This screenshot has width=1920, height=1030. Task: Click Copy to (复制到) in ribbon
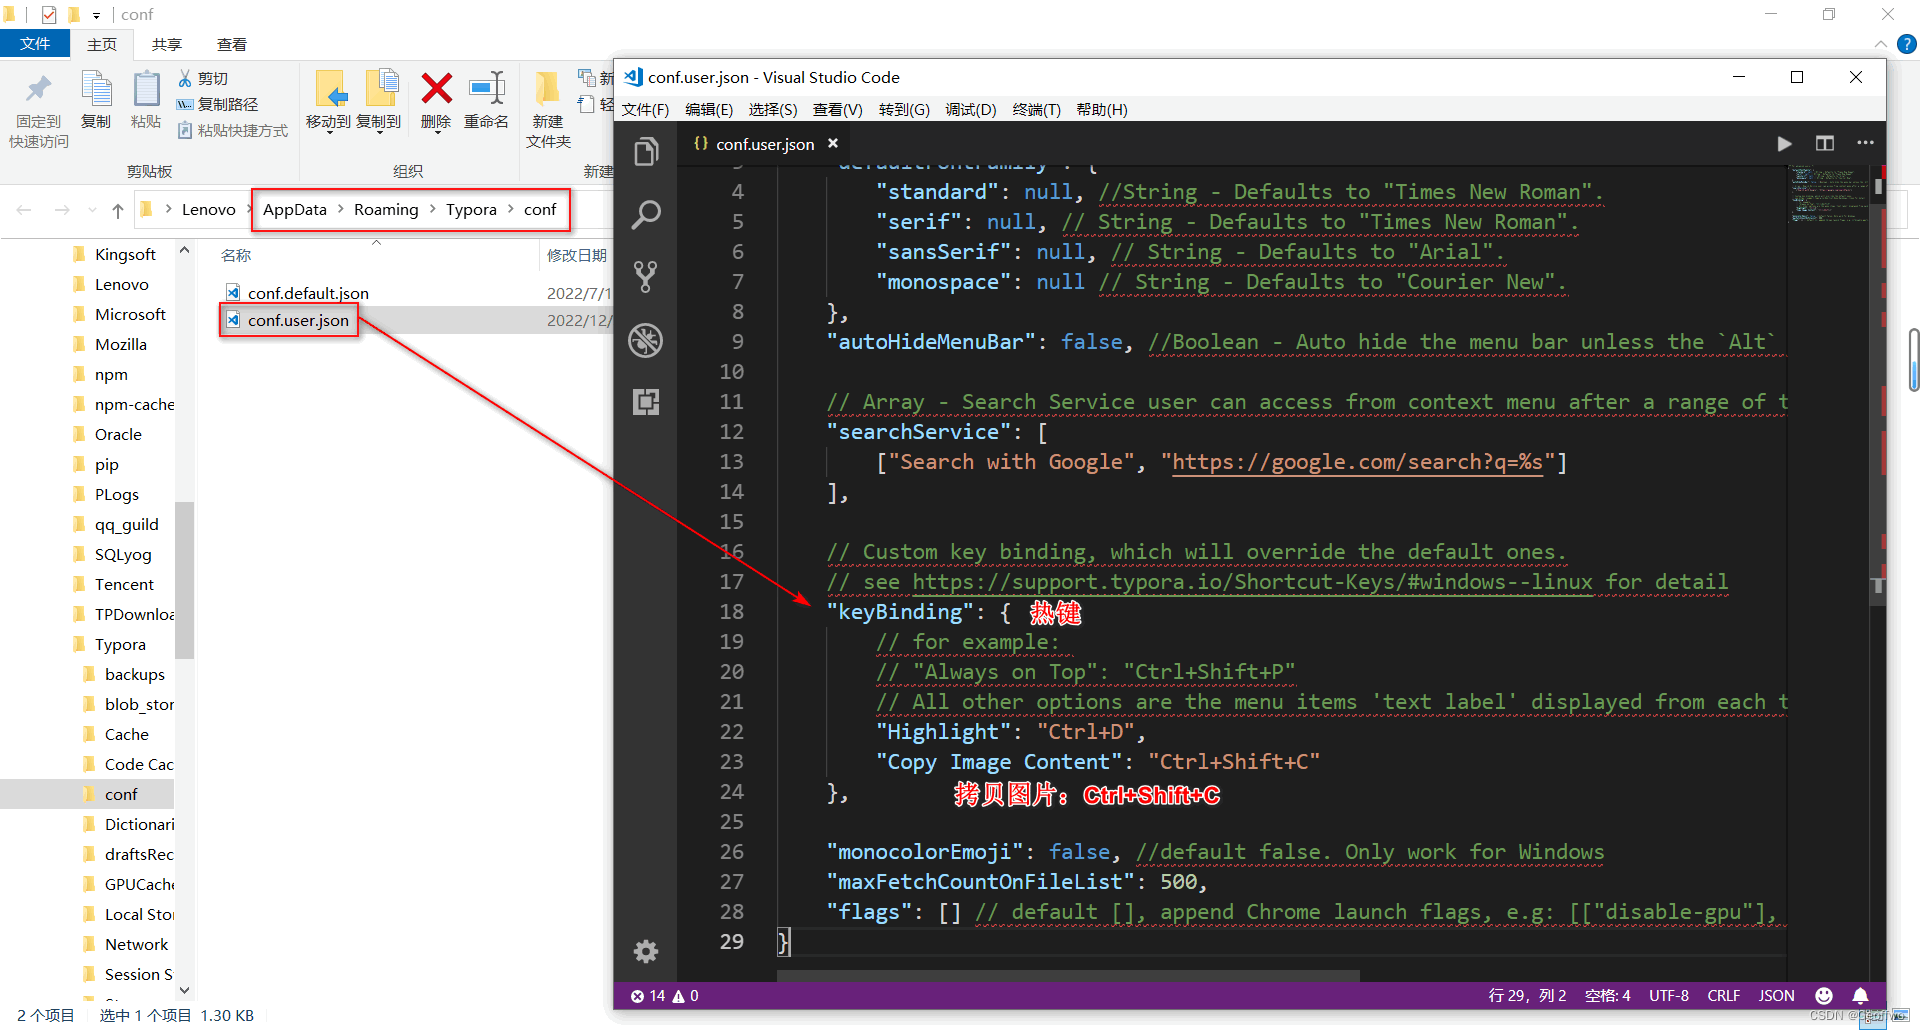[379, 101]
